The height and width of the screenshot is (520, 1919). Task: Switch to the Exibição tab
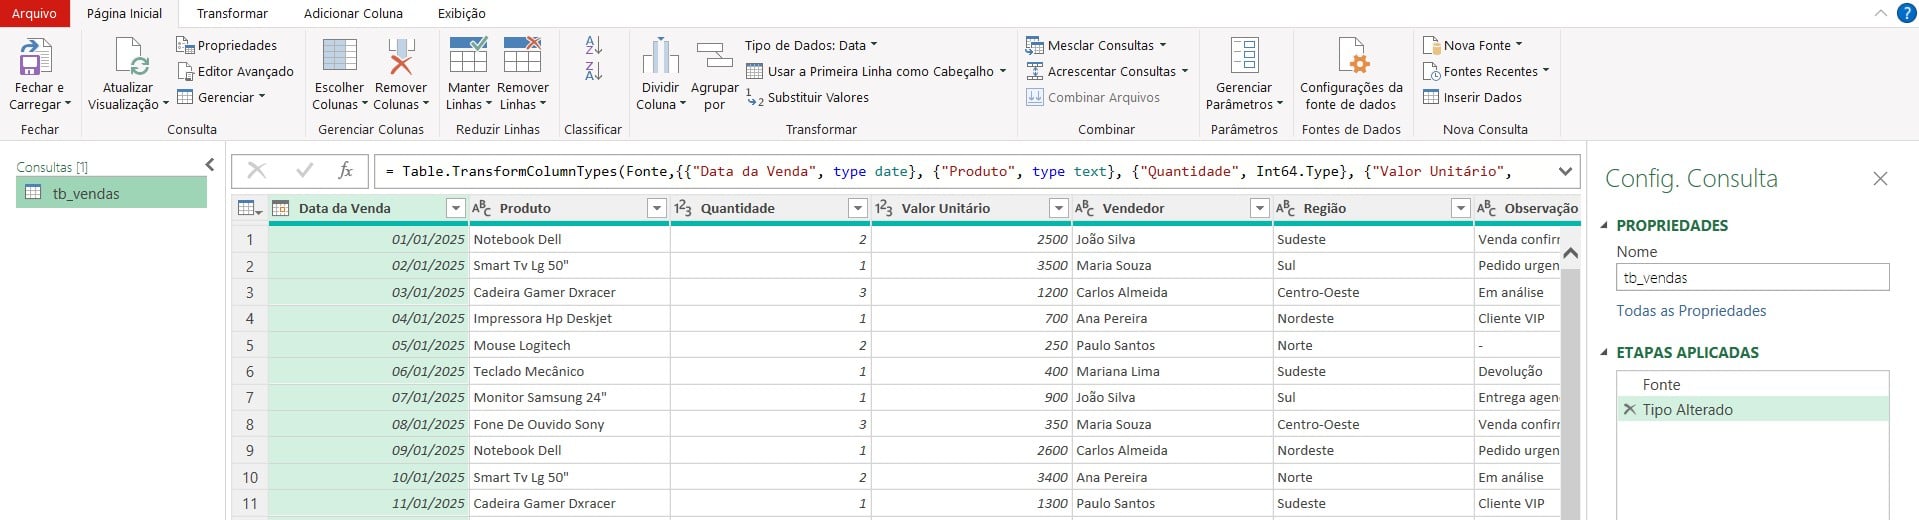462,13
